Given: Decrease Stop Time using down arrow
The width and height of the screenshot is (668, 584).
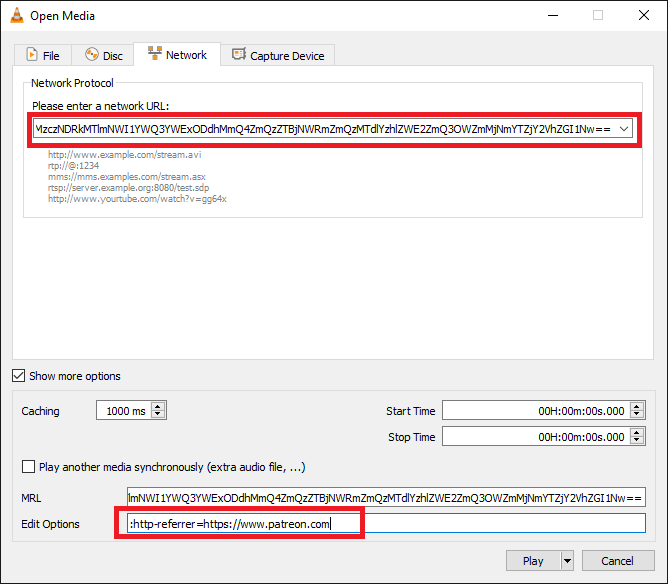Looking at the screenshot, I should pos(637,440).
